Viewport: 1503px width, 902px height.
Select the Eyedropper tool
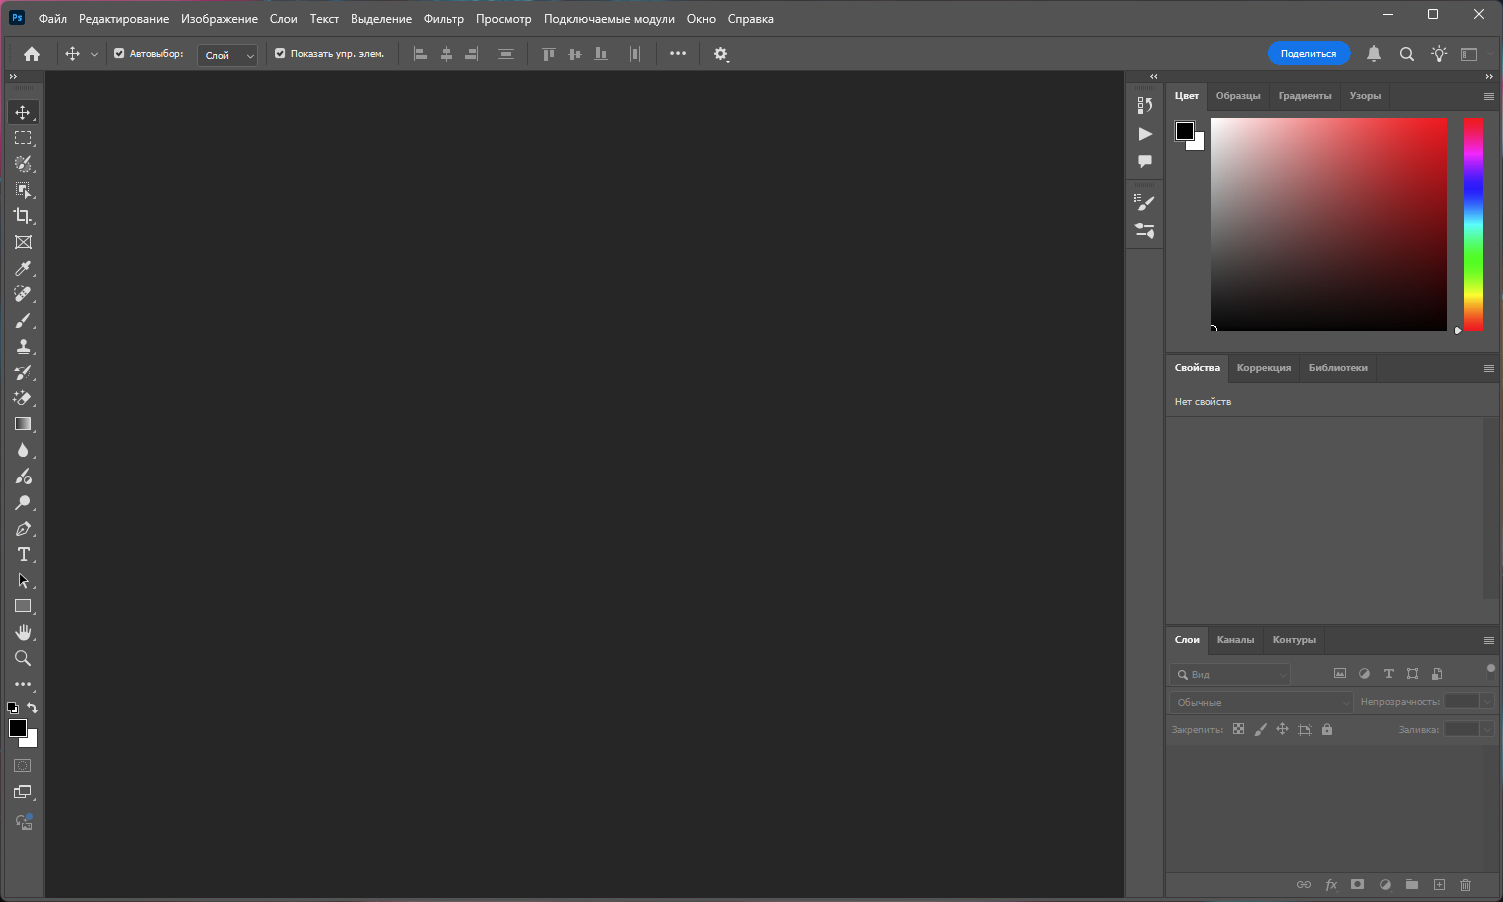point(23,268)
